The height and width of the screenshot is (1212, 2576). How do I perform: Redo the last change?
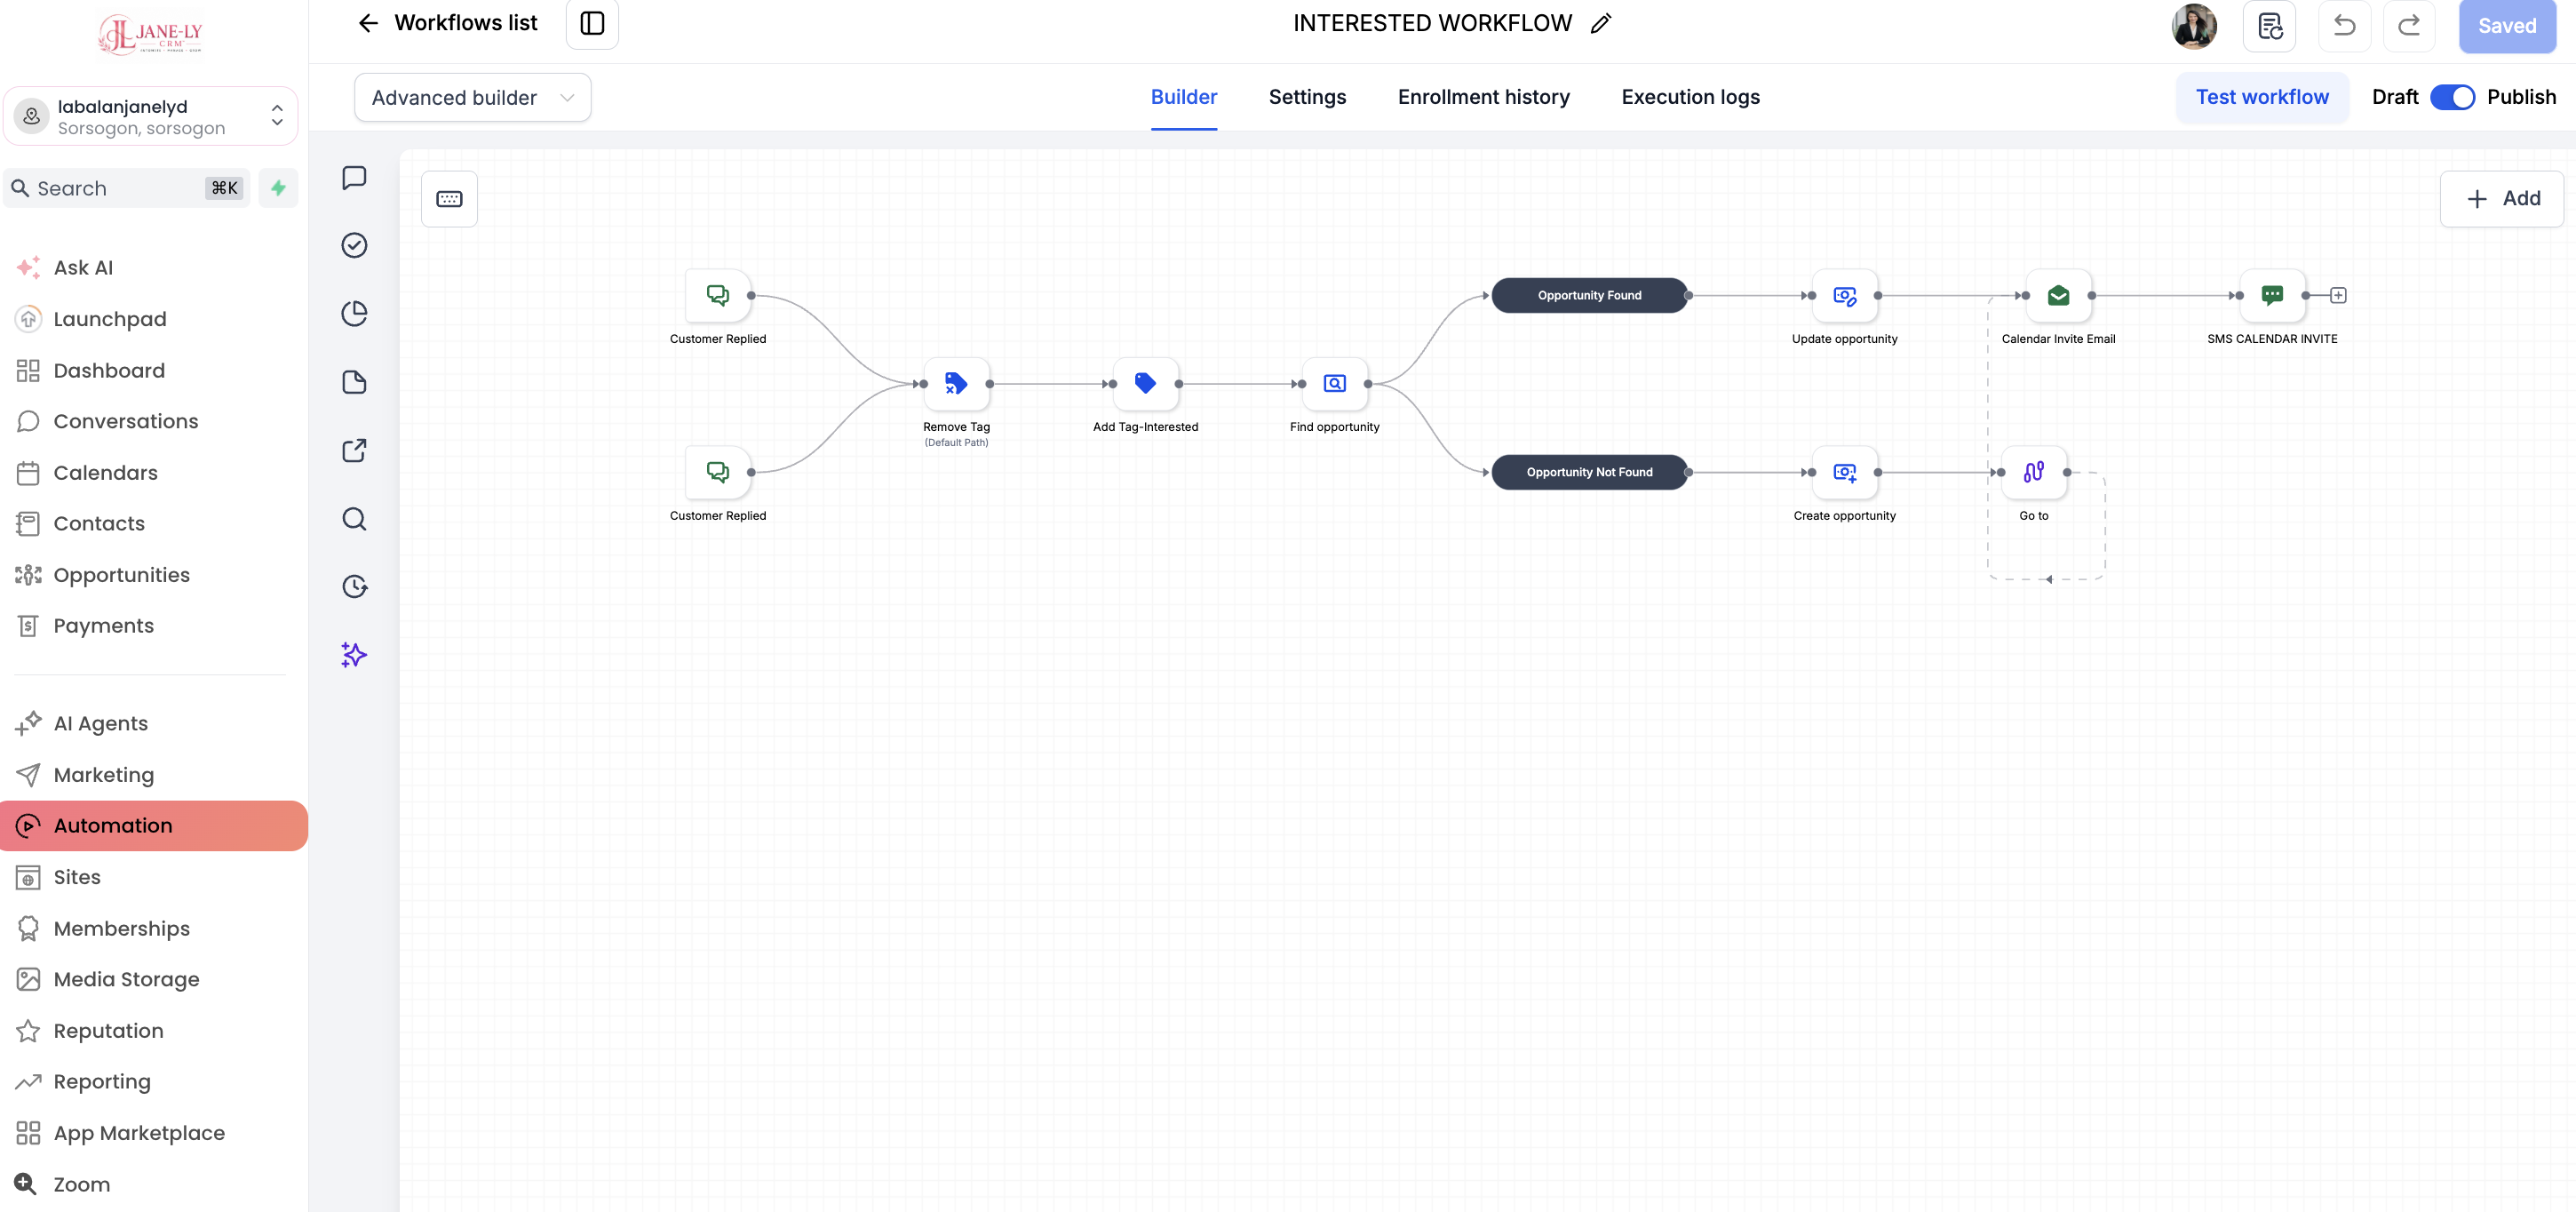tap(2408, 26)
